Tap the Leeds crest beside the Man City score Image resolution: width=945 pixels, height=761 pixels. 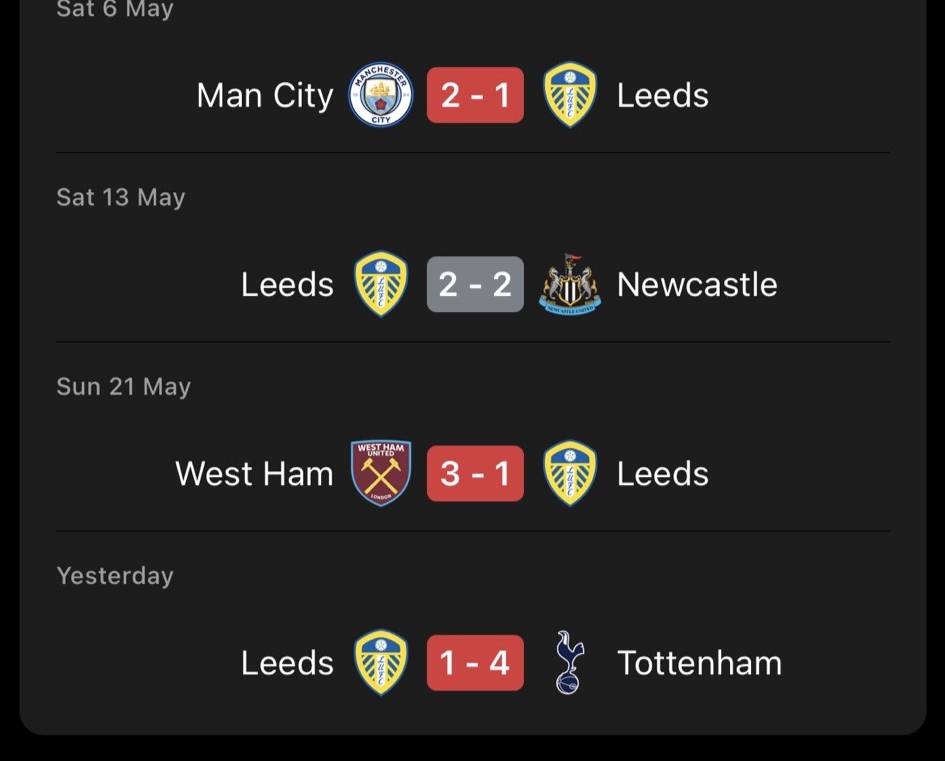click(570, 95)
